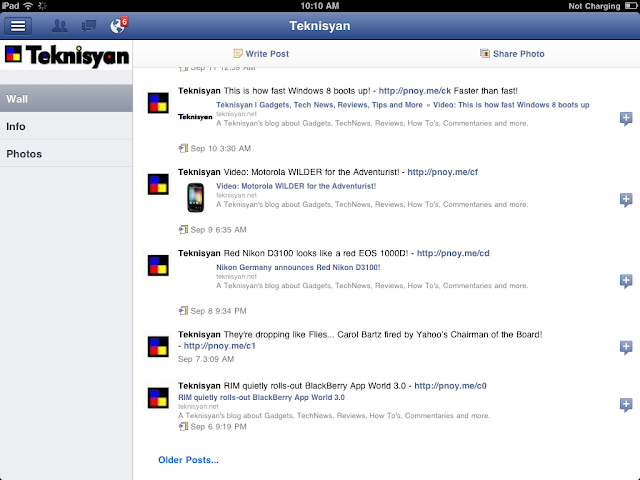640x480 pixels.
Task: Tap Write Post note icon
Action: (x=238, y=53)
